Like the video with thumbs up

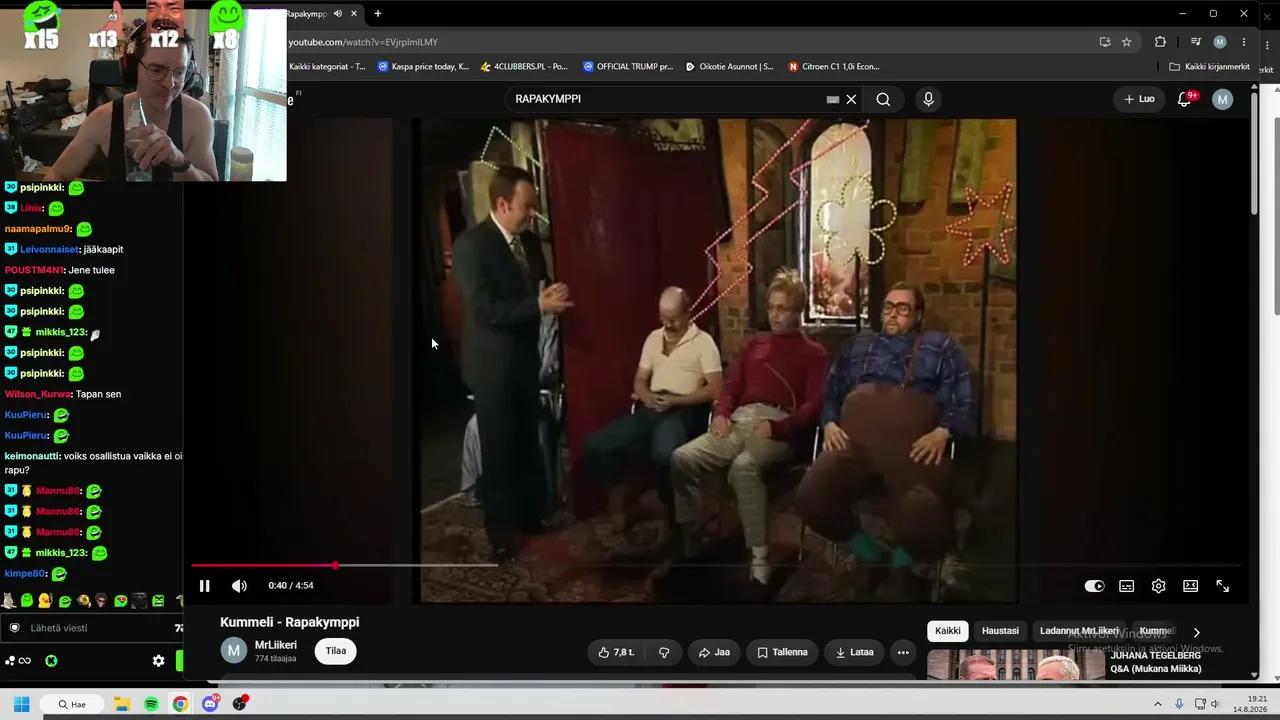pyautogui.click(x=617, y=652)
